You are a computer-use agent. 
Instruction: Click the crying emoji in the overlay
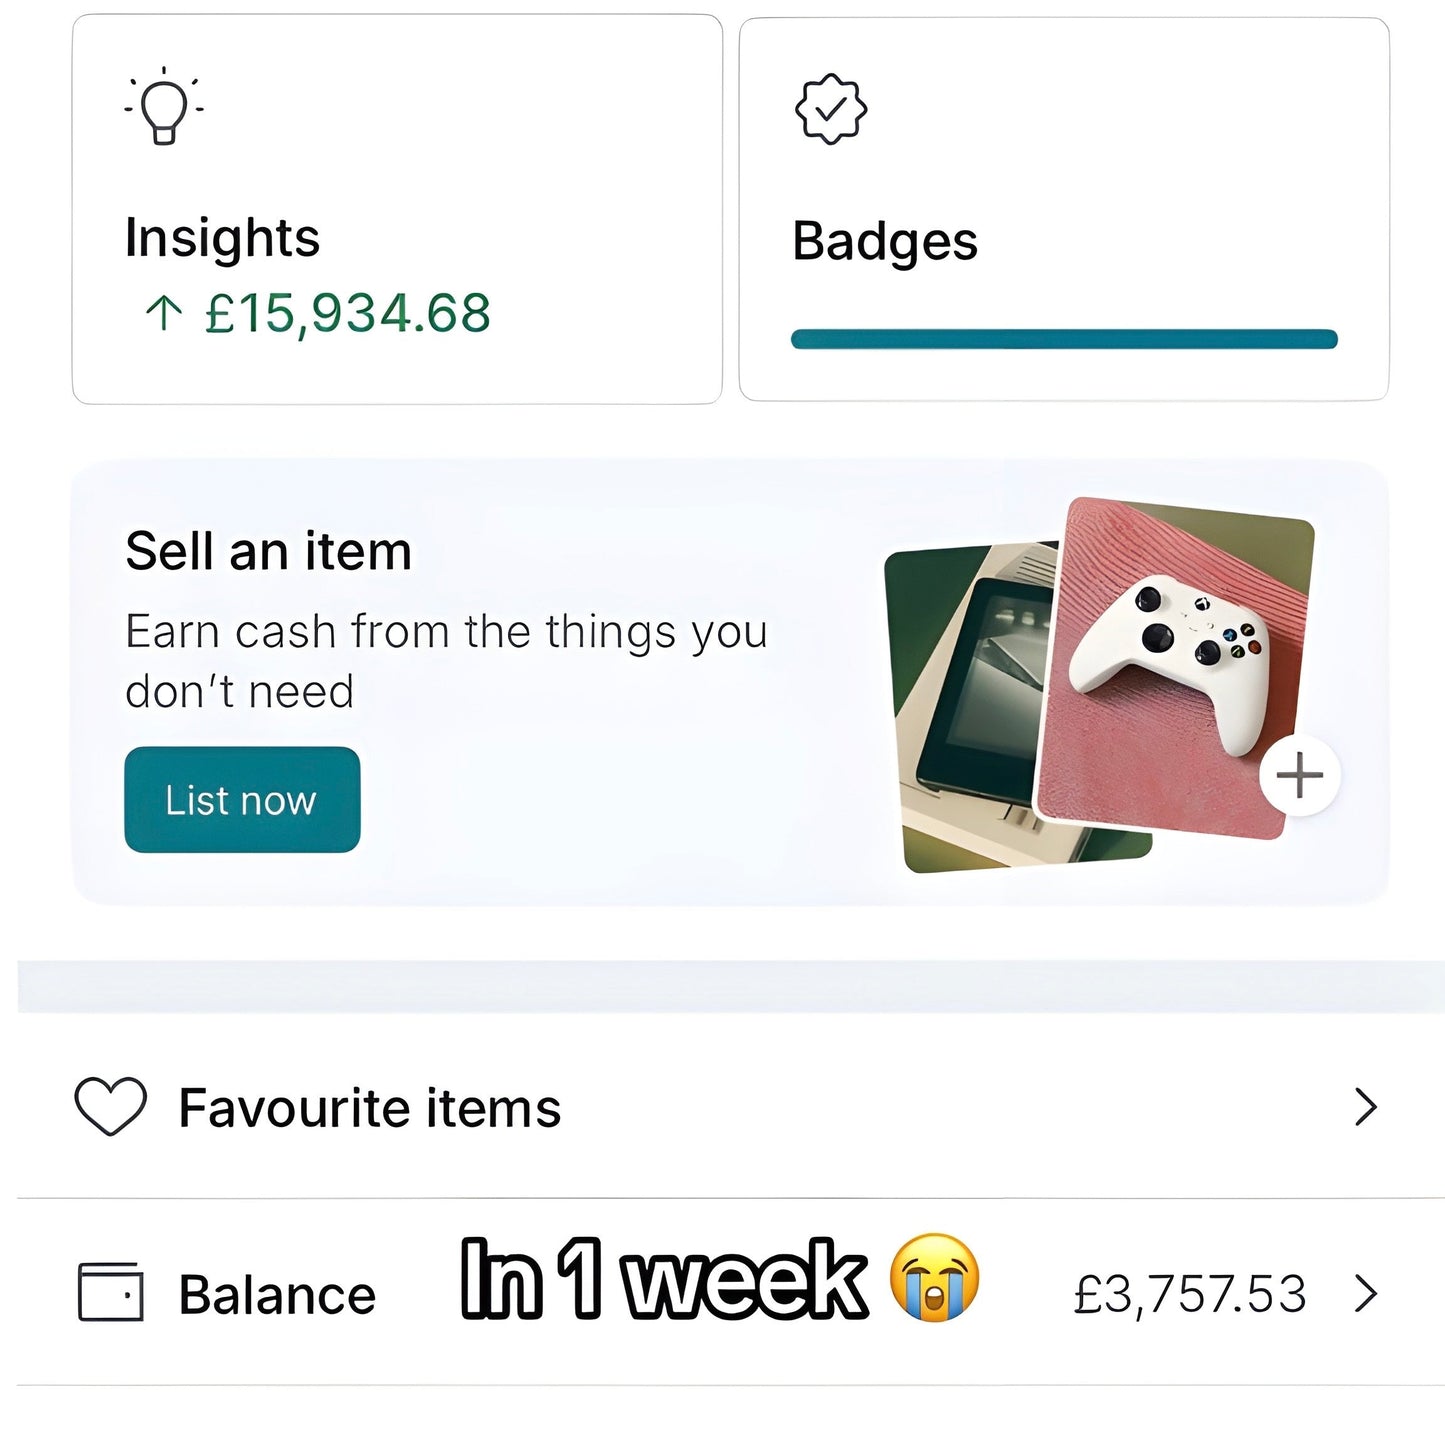pyautogui.click(x=934, y=1278)
